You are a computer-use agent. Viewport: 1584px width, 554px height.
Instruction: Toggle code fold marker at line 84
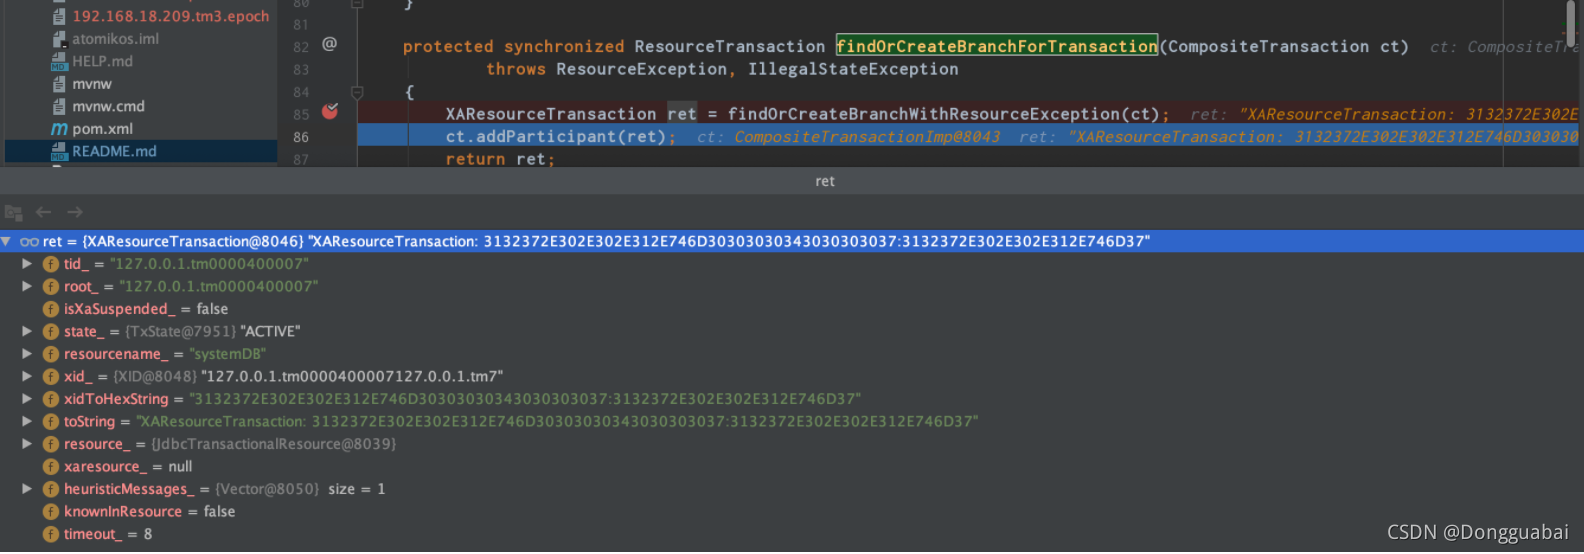[x=357, y=92]
